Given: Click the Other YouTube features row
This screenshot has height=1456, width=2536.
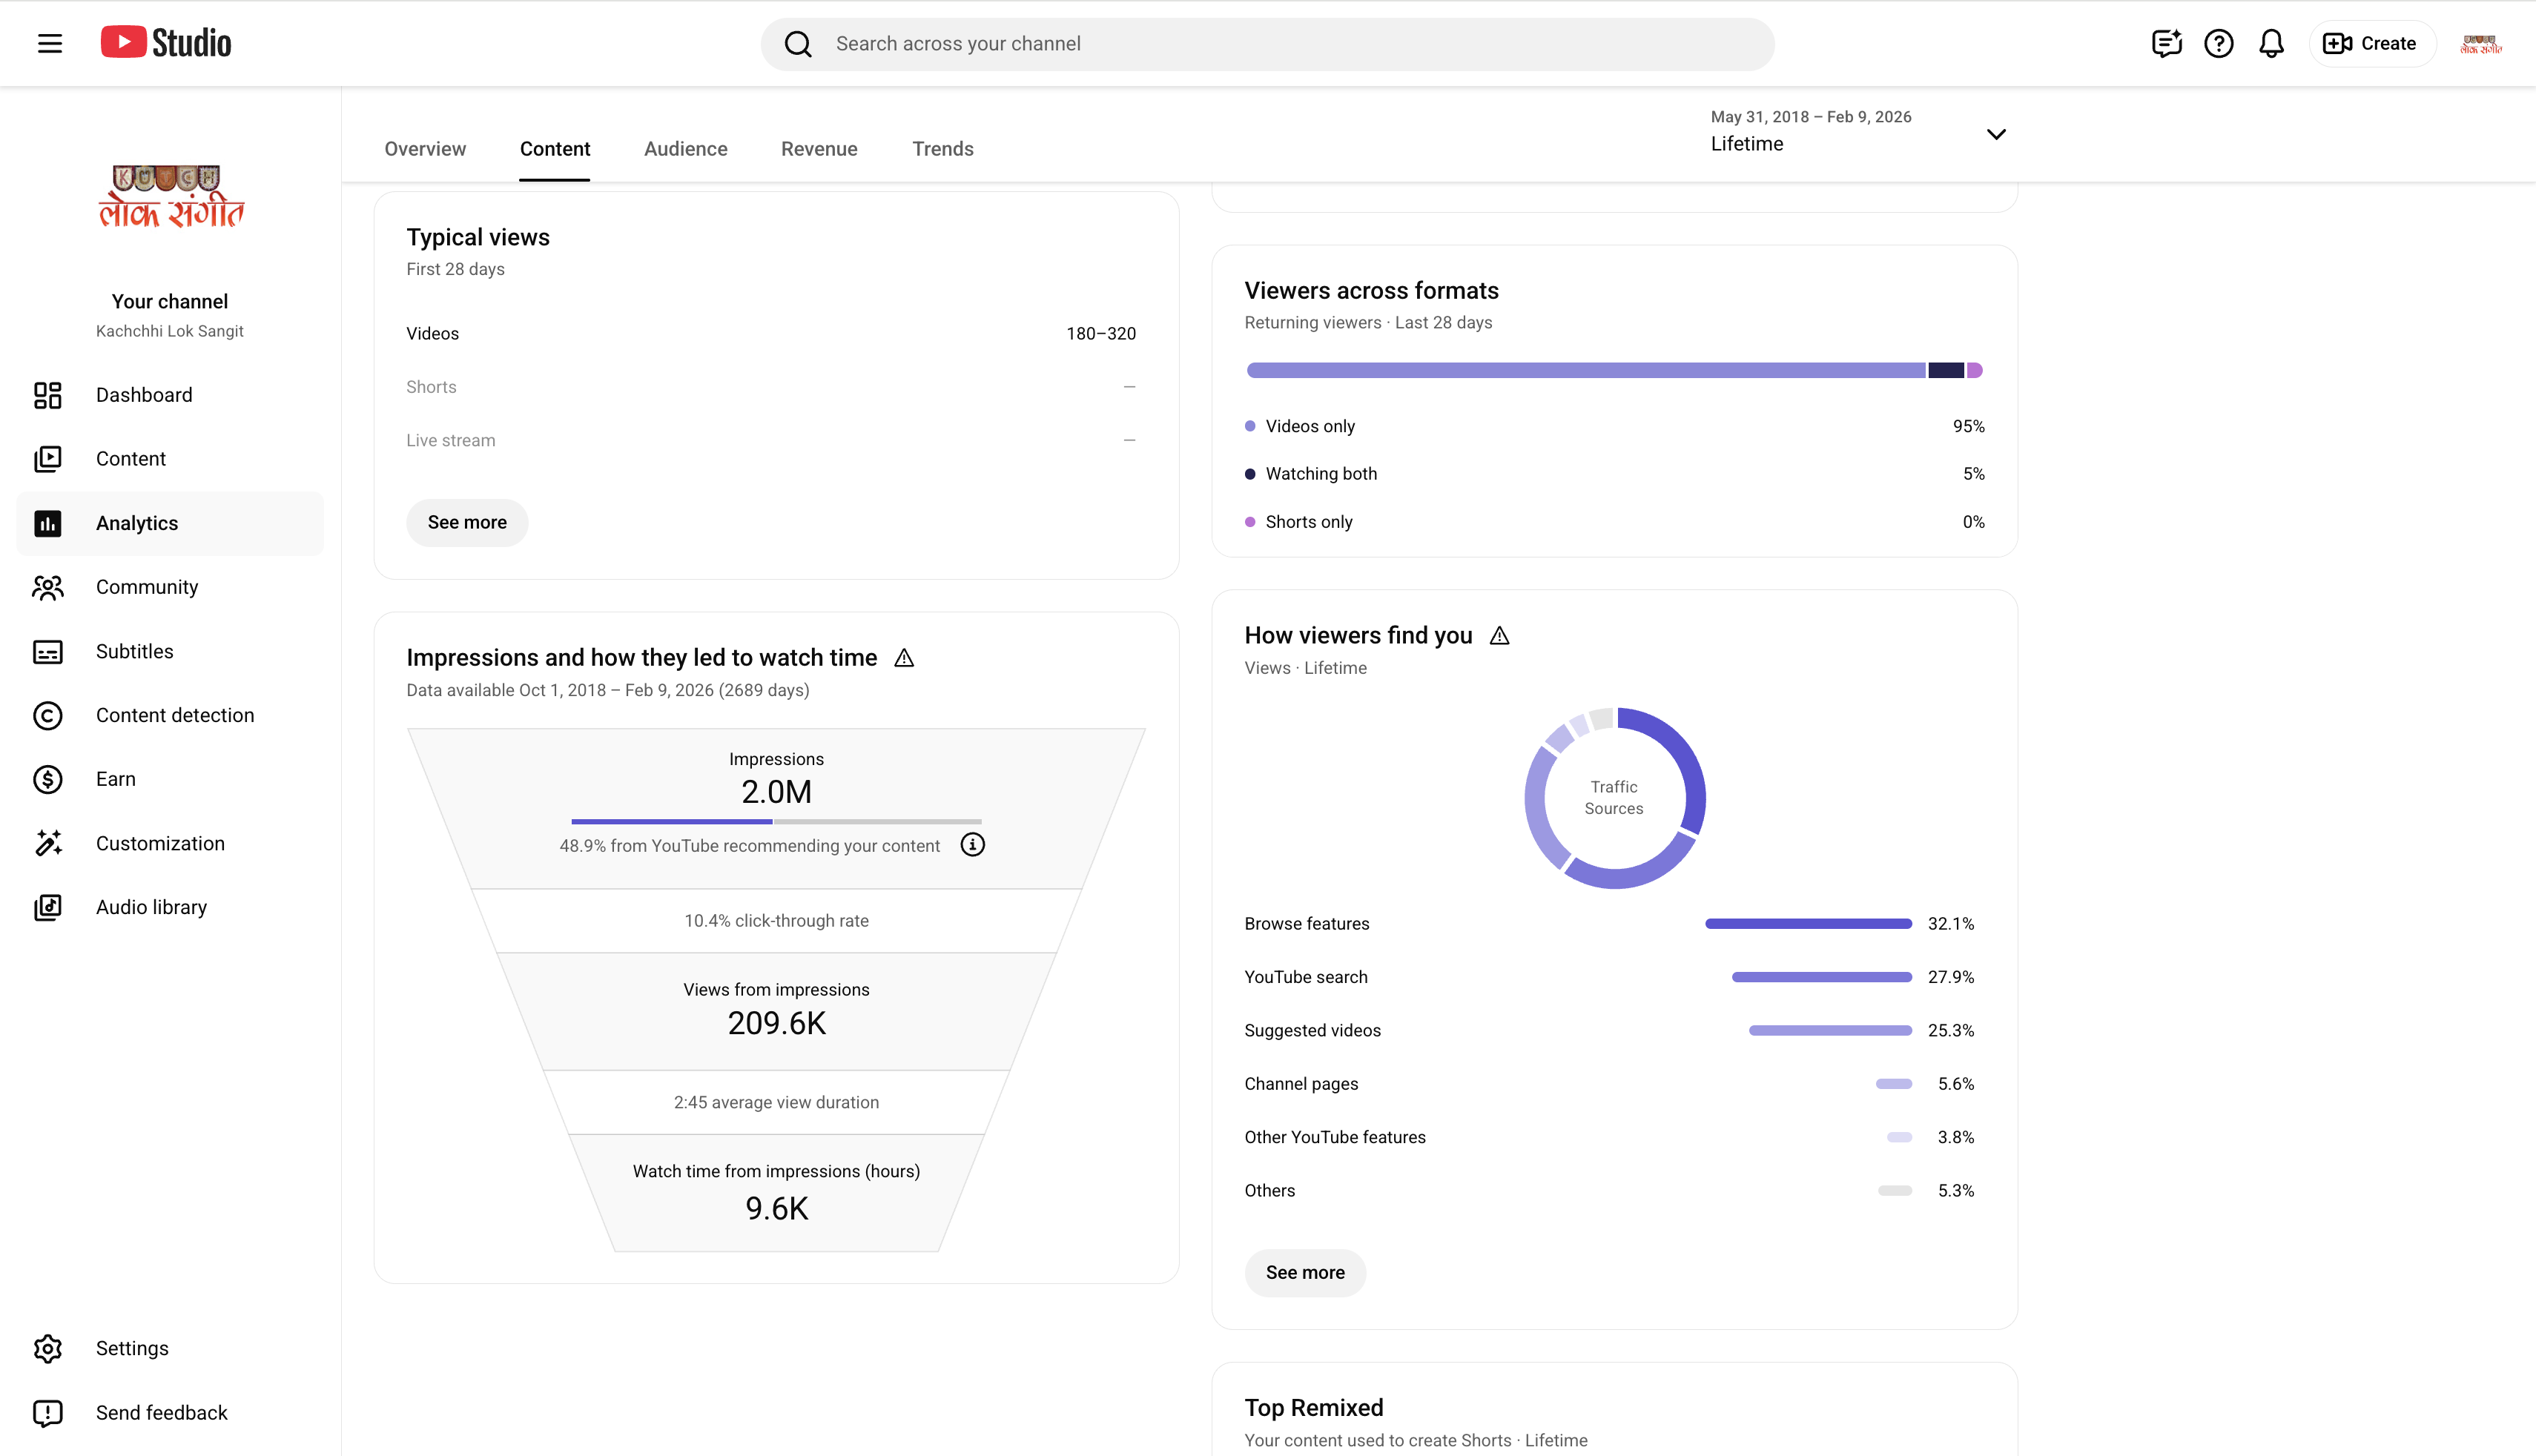Looking at the screenshot, I should [x=1609, y=1137].
